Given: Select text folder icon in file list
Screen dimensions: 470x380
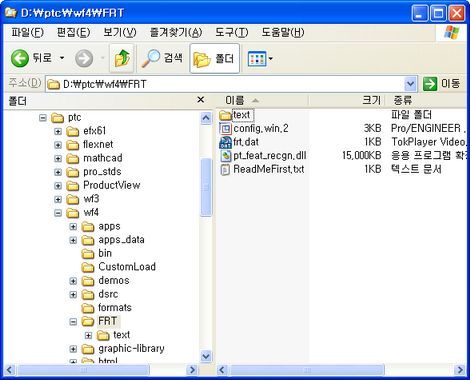Looking at the screenshot, I should [226, 115].
